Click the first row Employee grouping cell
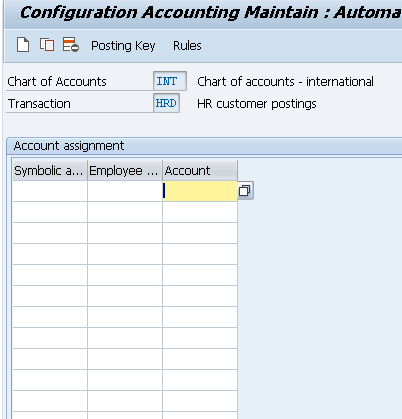This screenshot has height=419, width=402. [x=125, y=191]
